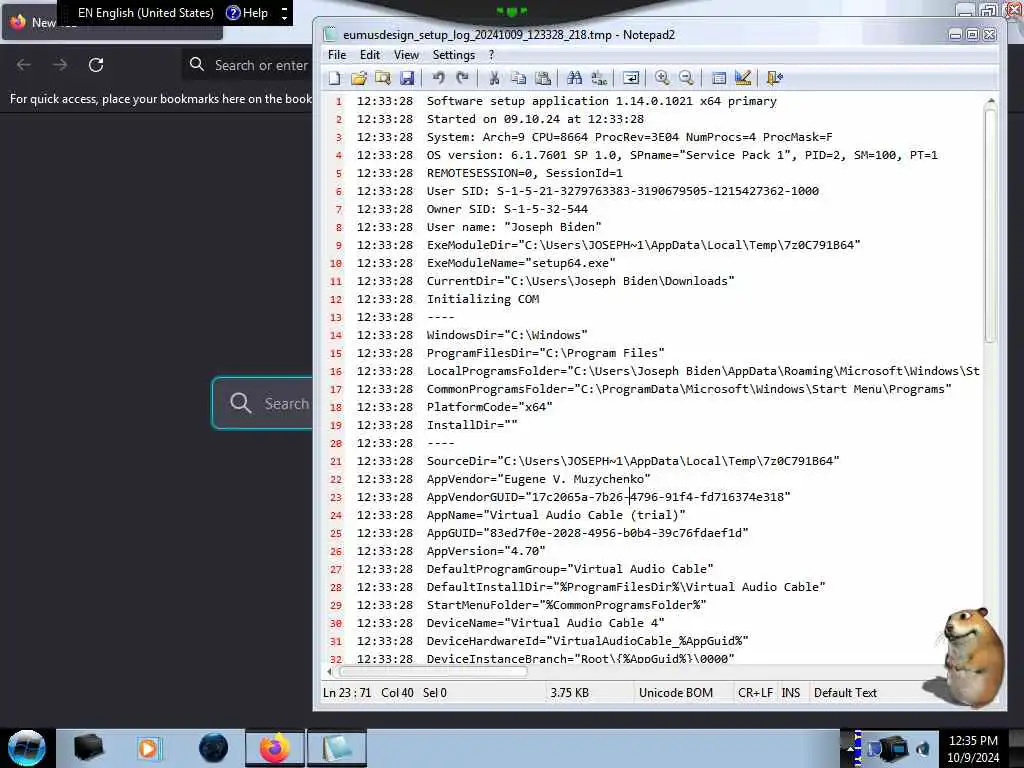Click CR+LF line ending in status bar
Screen dimensions: 1024x768
[755, 693]
